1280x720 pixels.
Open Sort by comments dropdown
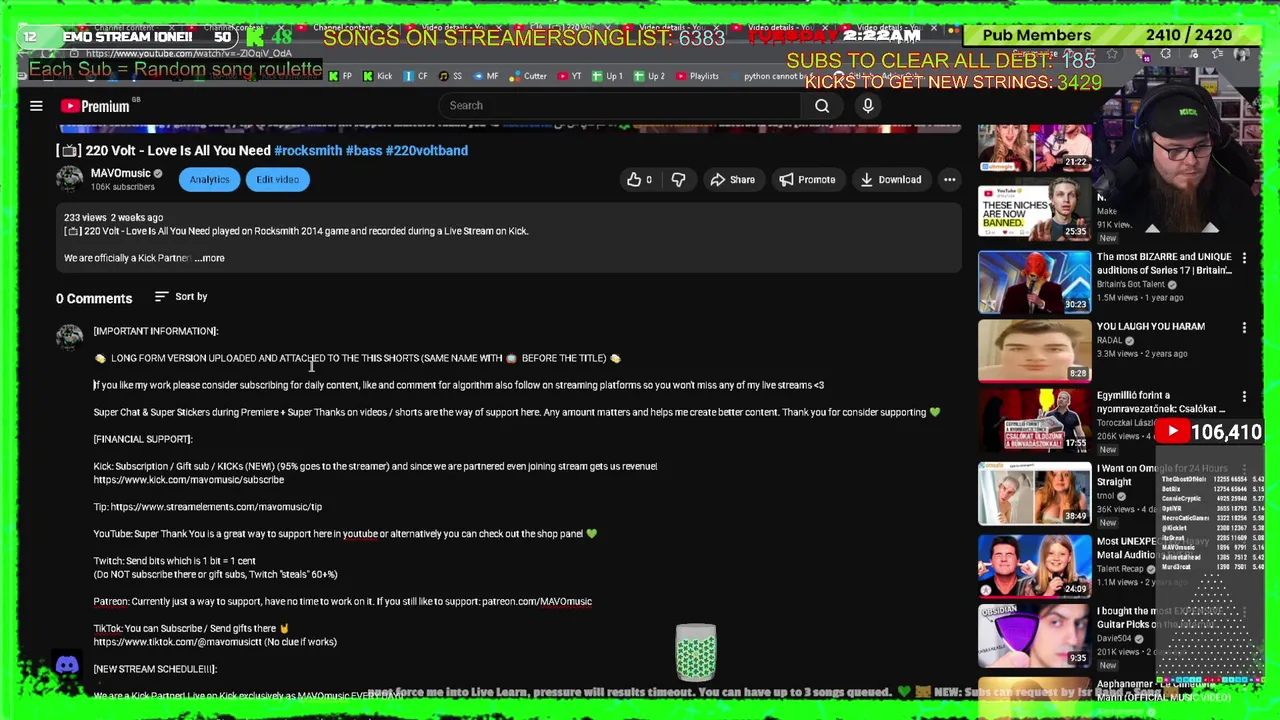click(x=181, y=296)
